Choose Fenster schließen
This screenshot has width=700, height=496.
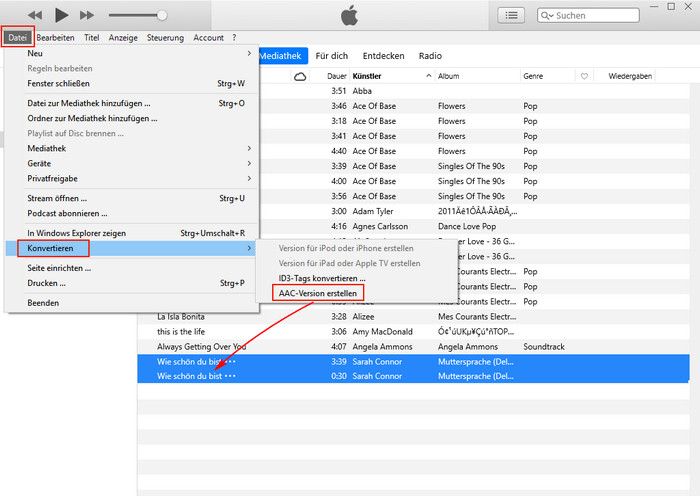(x=132, y=83)
